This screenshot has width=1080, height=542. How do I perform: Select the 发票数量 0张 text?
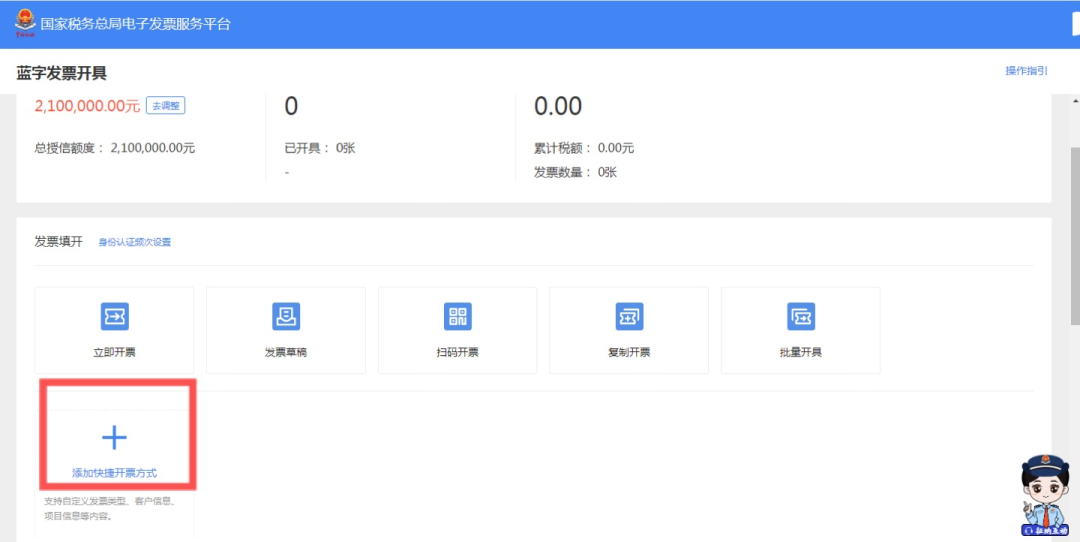click(x=575, y=172)
